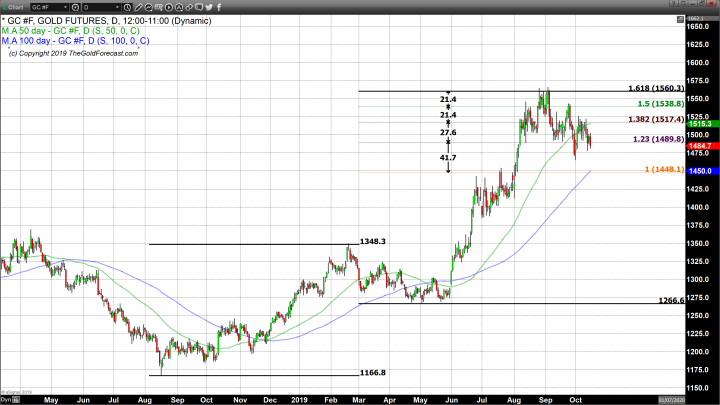
Task: Click the small scale icon next to Dyn
Action: coord(16,400)
